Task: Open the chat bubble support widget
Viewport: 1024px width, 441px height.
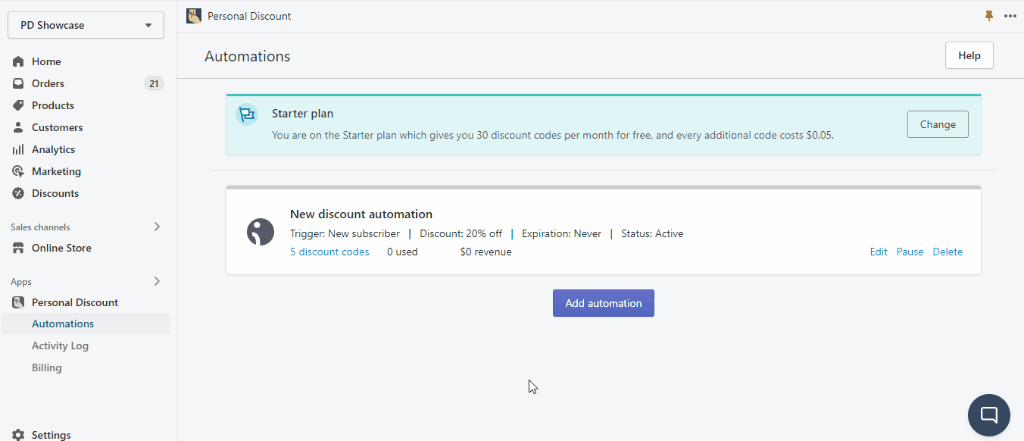Action: click(989, 415)
